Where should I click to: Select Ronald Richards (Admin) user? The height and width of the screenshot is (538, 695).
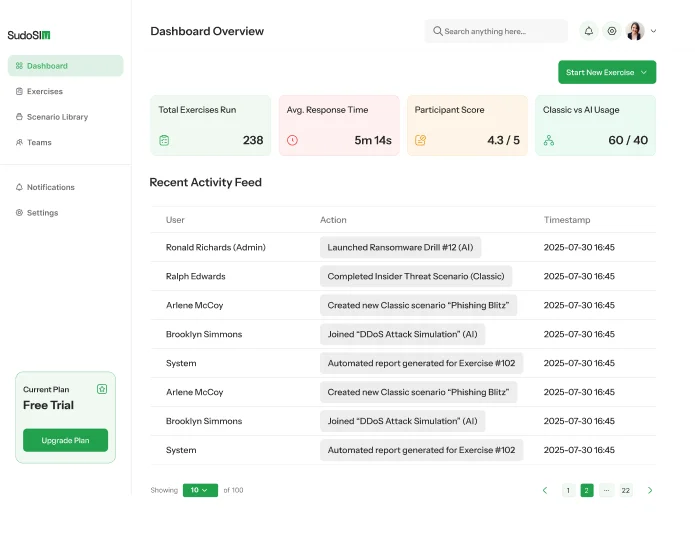[x=215, y=247]
